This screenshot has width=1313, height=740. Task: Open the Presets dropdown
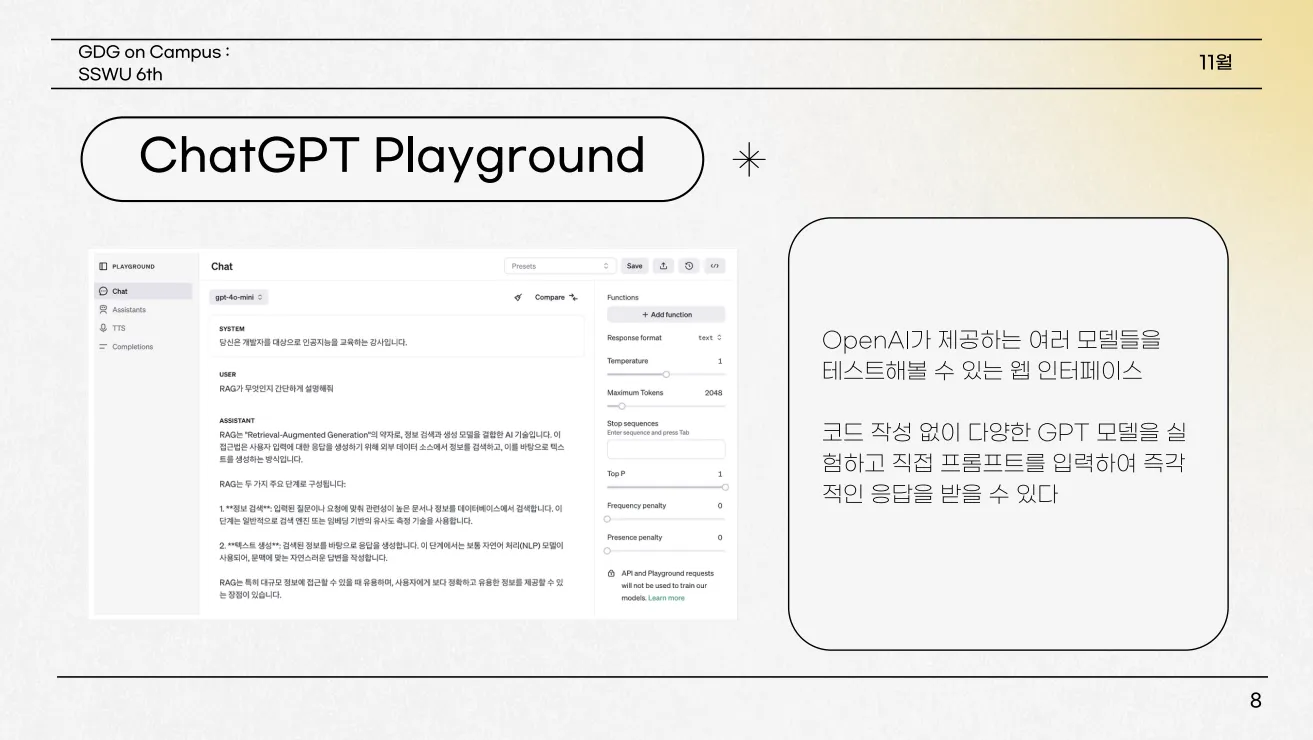coord(560,266)
